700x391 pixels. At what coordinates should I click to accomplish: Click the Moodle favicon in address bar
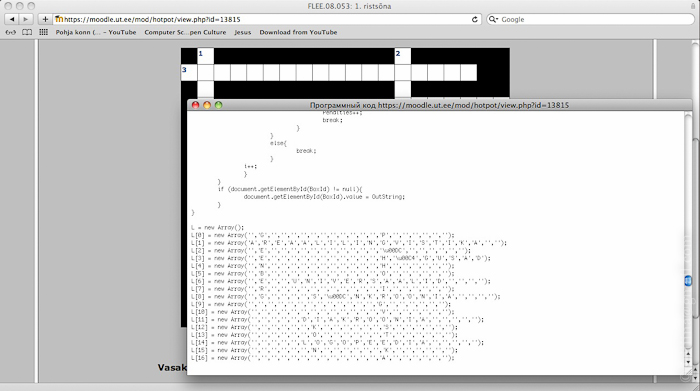(x=59, y=19)
